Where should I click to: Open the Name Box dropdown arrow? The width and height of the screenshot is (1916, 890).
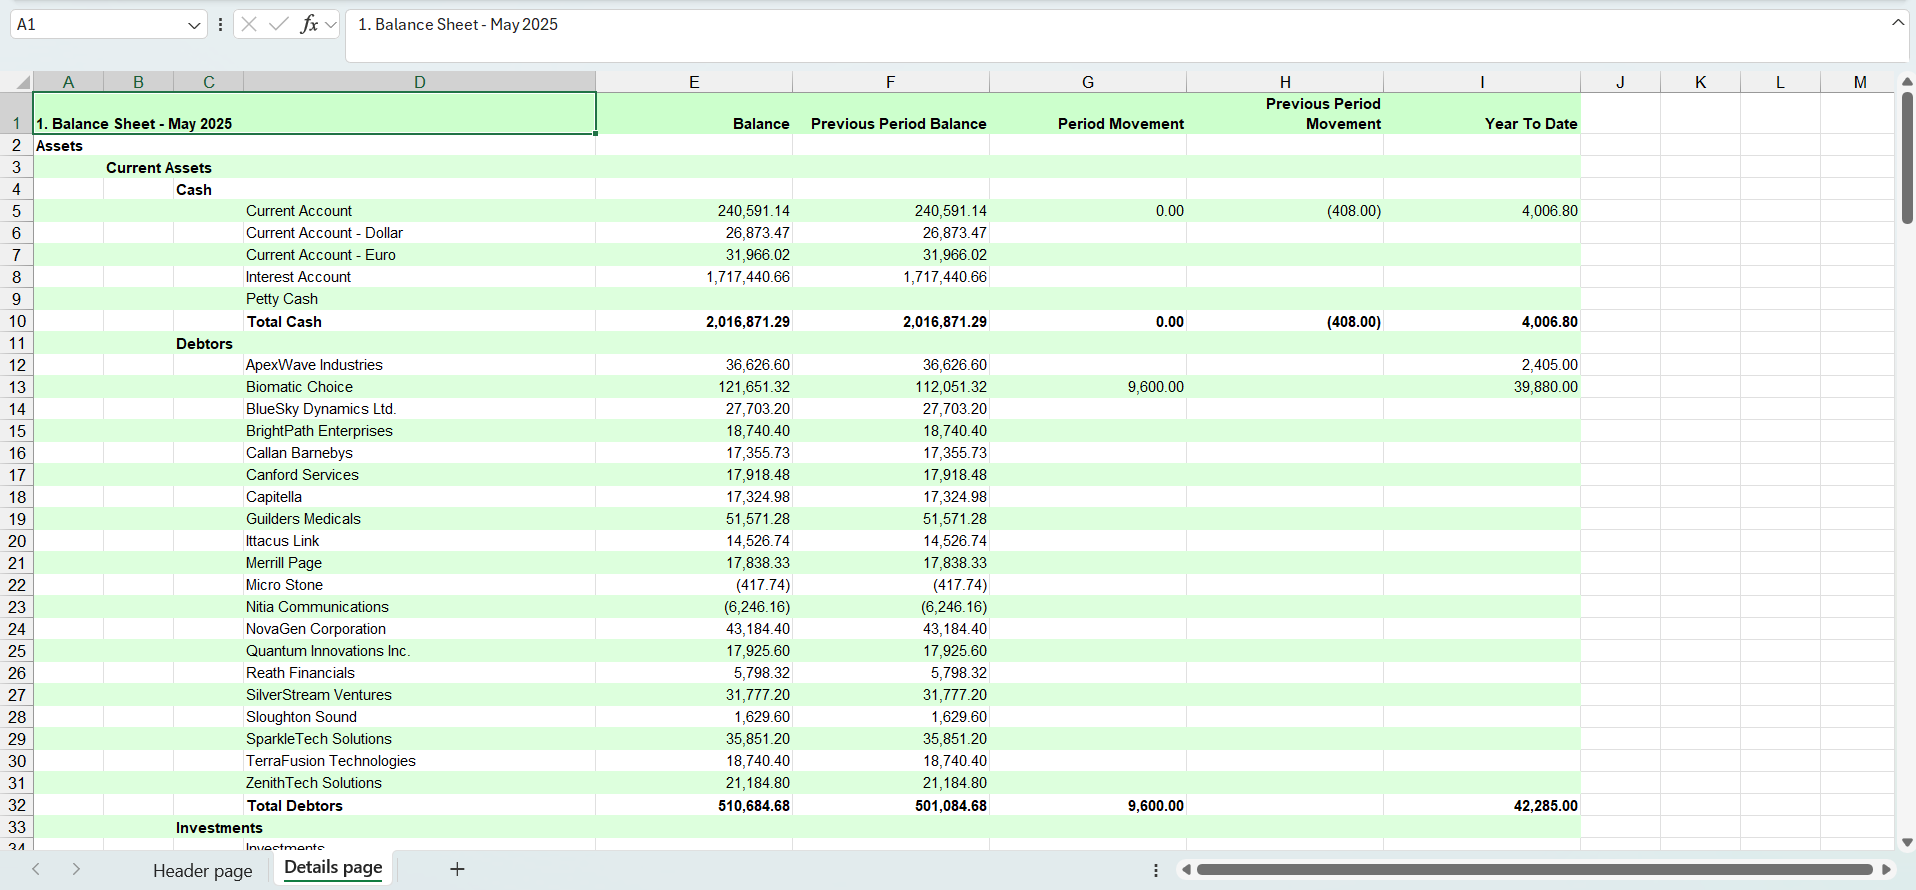tap(194, 25)
